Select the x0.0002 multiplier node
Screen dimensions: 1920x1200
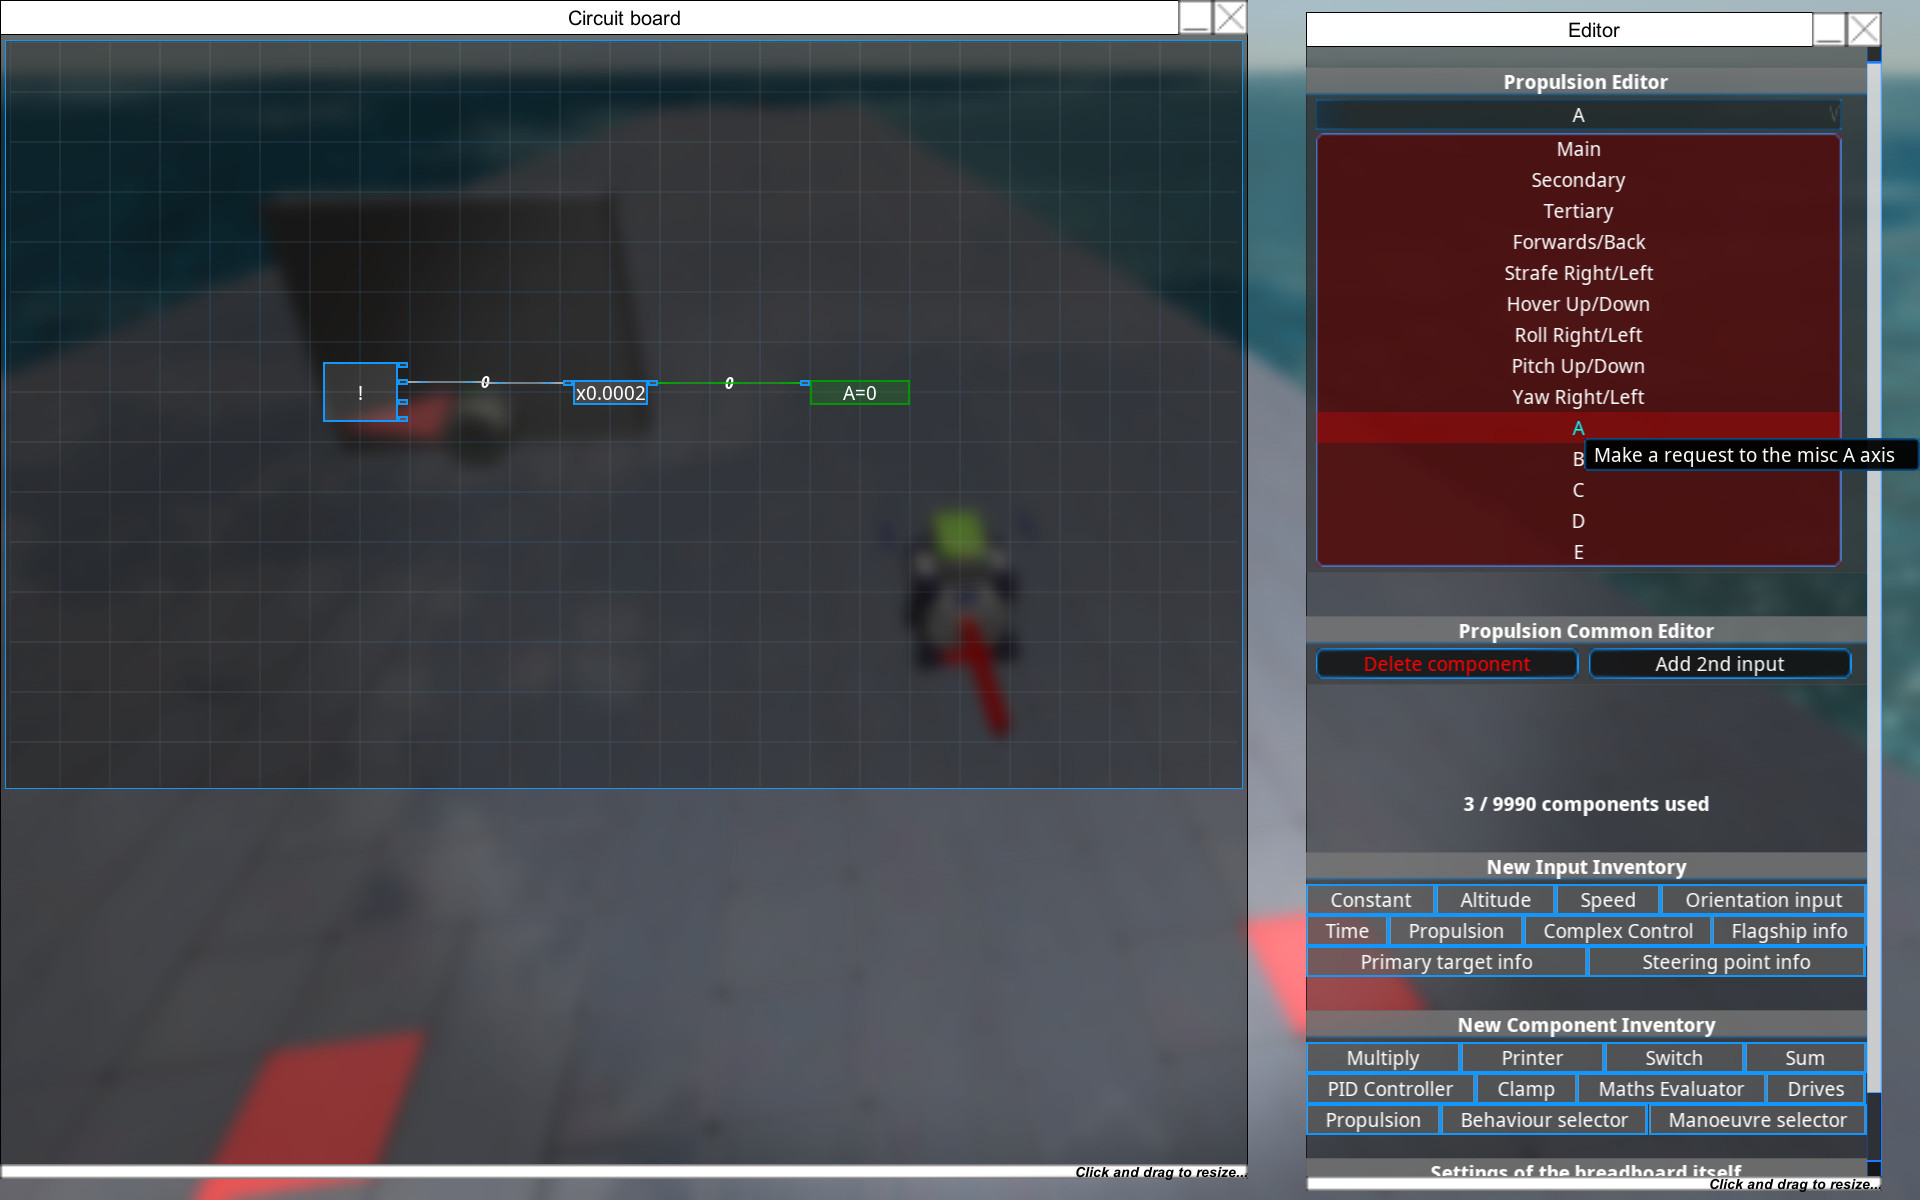[610, 393]
